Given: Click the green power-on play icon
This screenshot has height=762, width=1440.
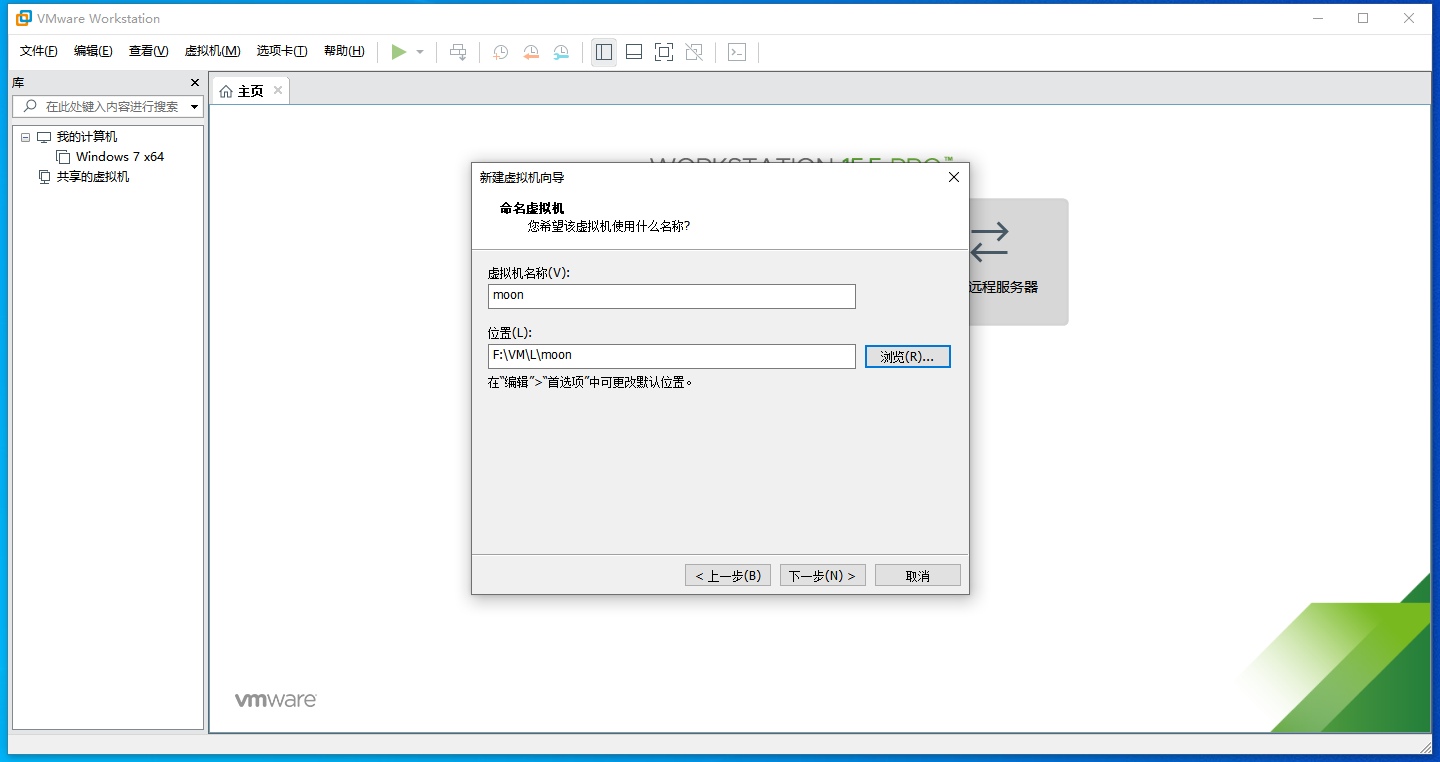Looking at the screenshot, I should click(x=399, y=52).
